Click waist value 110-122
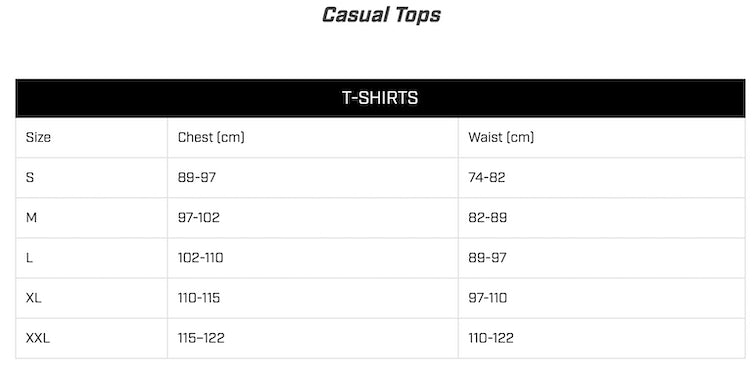Image resolution: width=756 pixels, height=375 pixels. pos(491,338)
